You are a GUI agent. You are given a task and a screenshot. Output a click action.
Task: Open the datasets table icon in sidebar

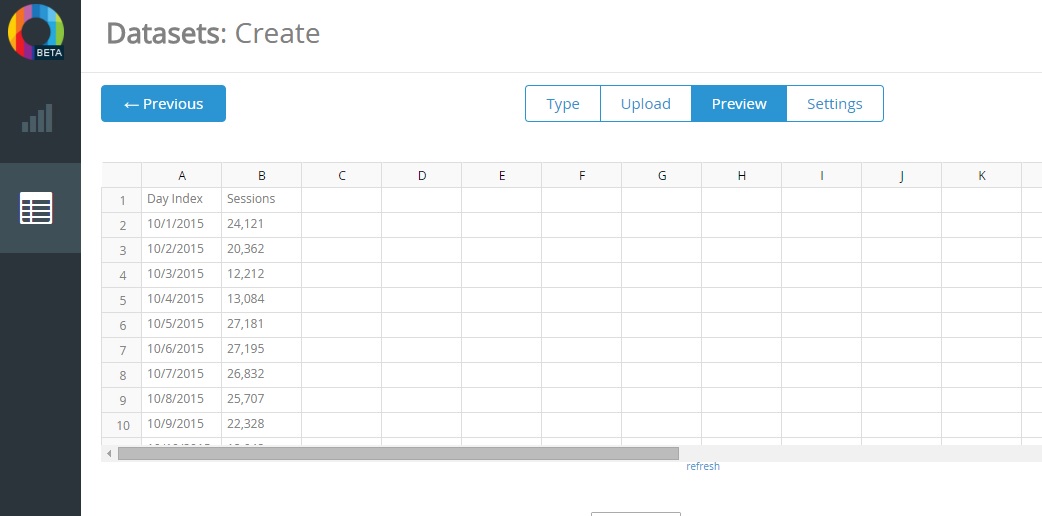(37, 209)
